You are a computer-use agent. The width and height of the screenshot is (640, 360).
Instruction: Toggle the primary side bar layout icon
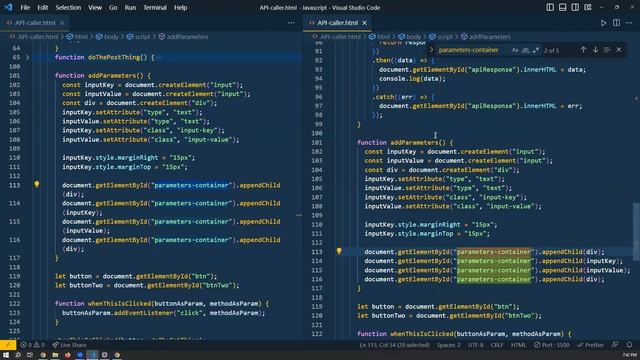coord(550,7)
